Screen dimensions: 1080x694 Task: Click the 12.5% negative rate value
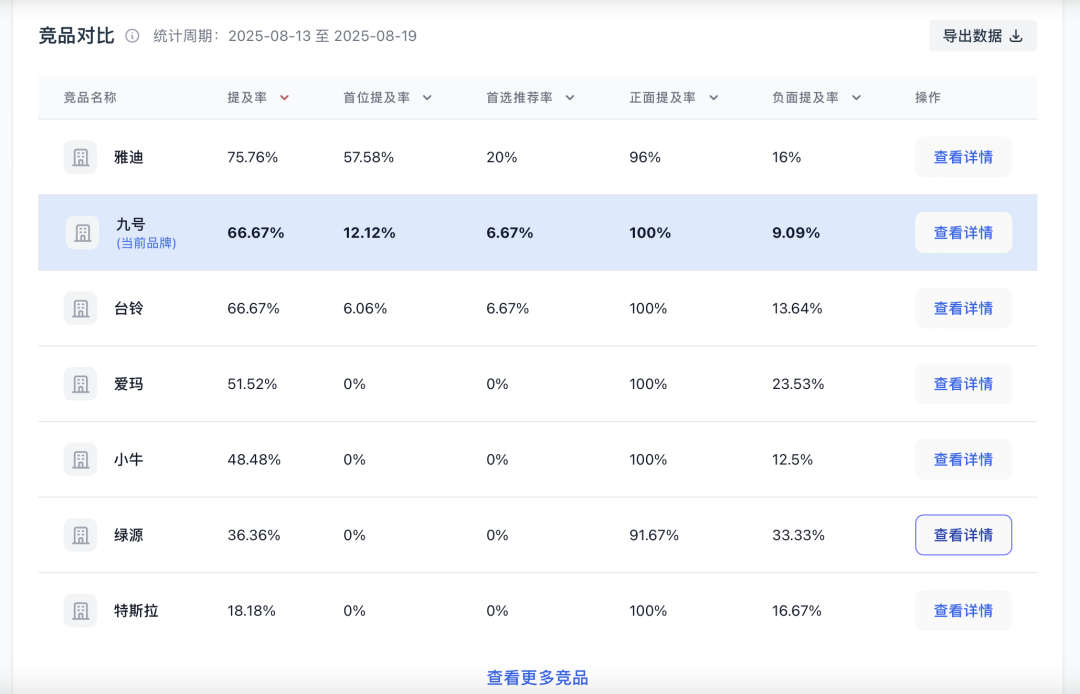[x=792, y=459]
